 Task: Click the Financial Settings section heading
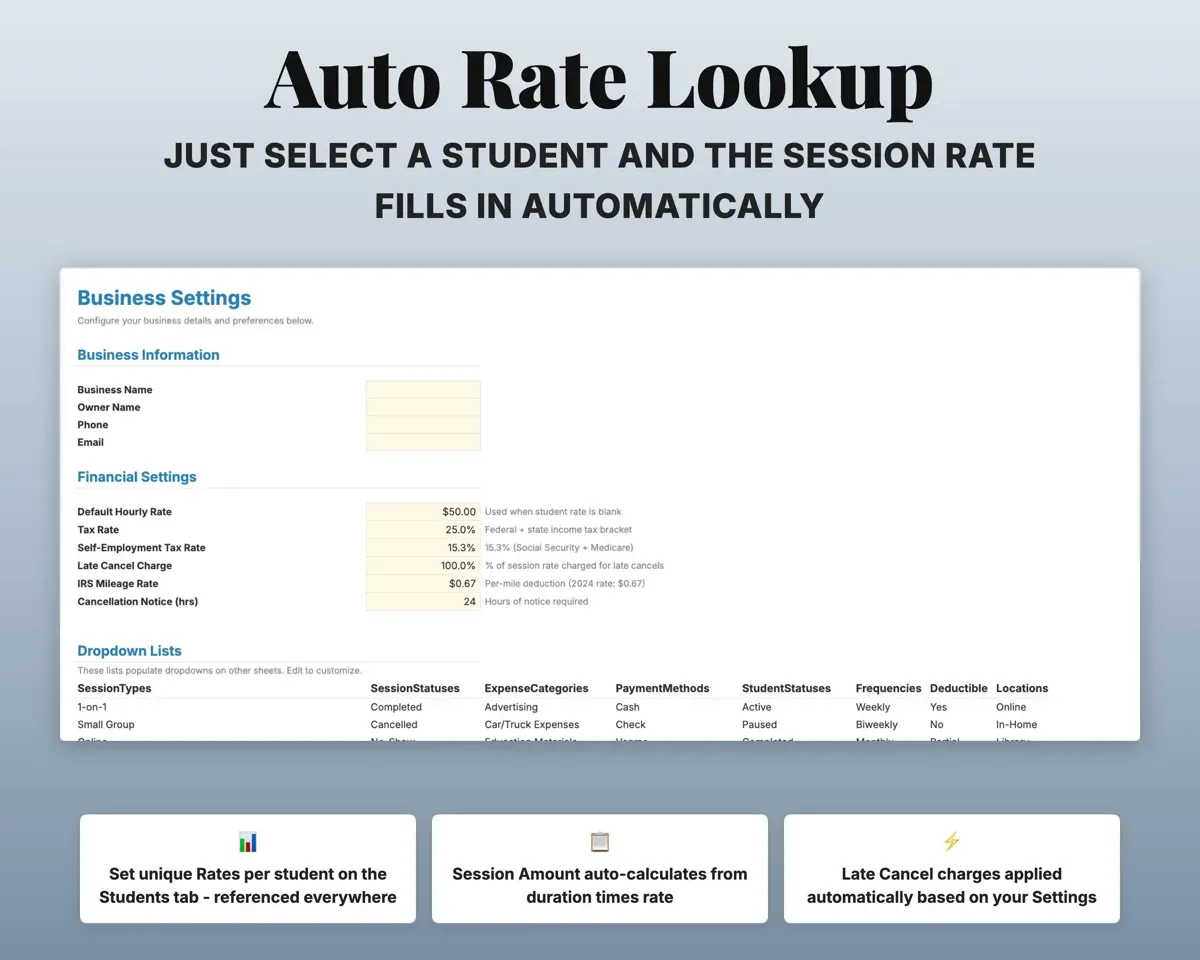137,477
